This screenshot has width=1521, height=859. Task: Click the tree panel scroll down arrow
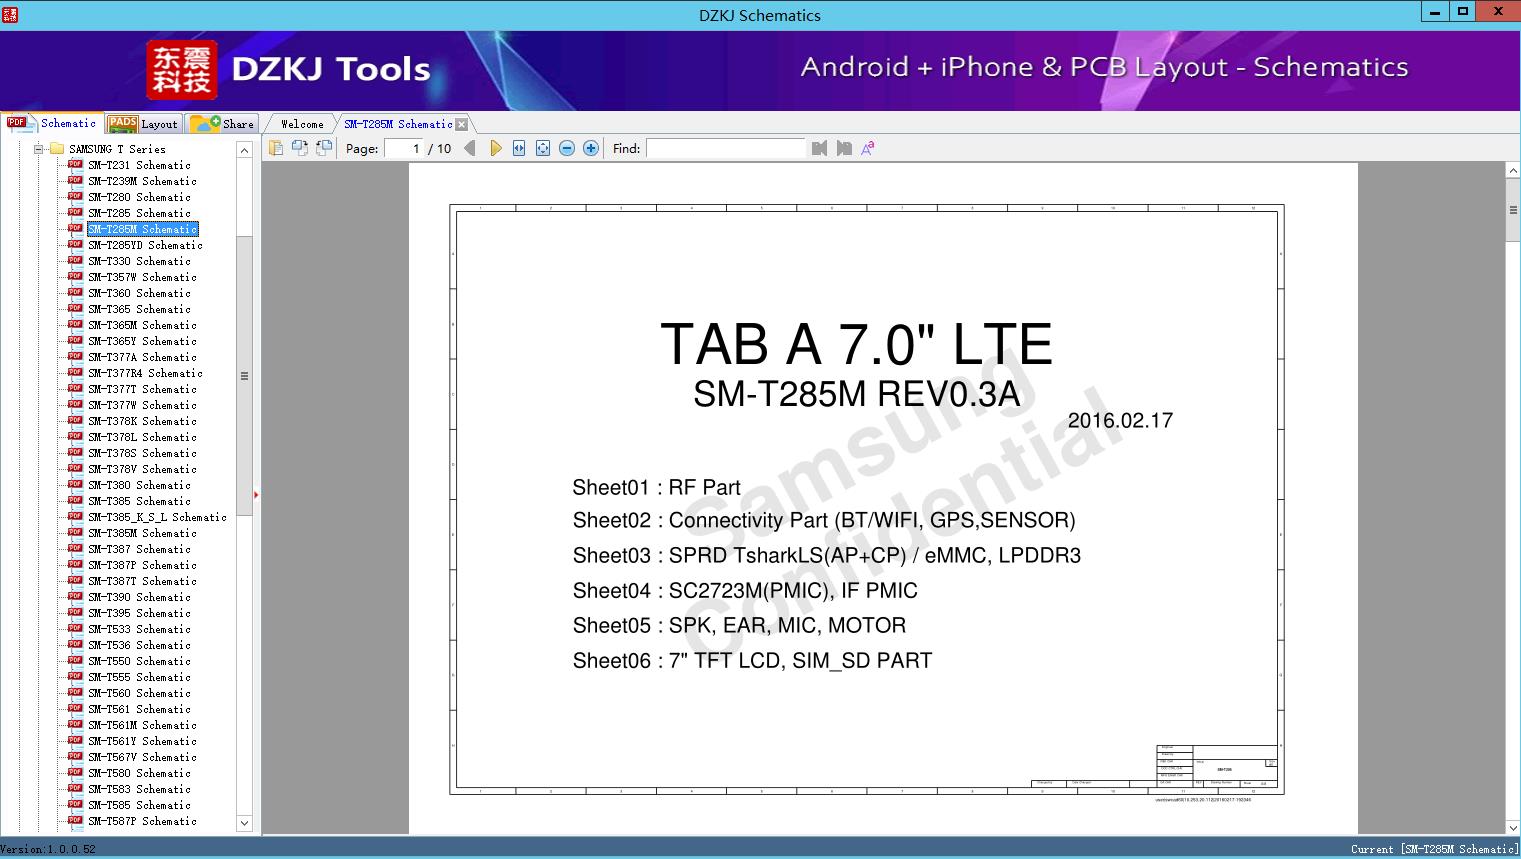click(244, 823)
